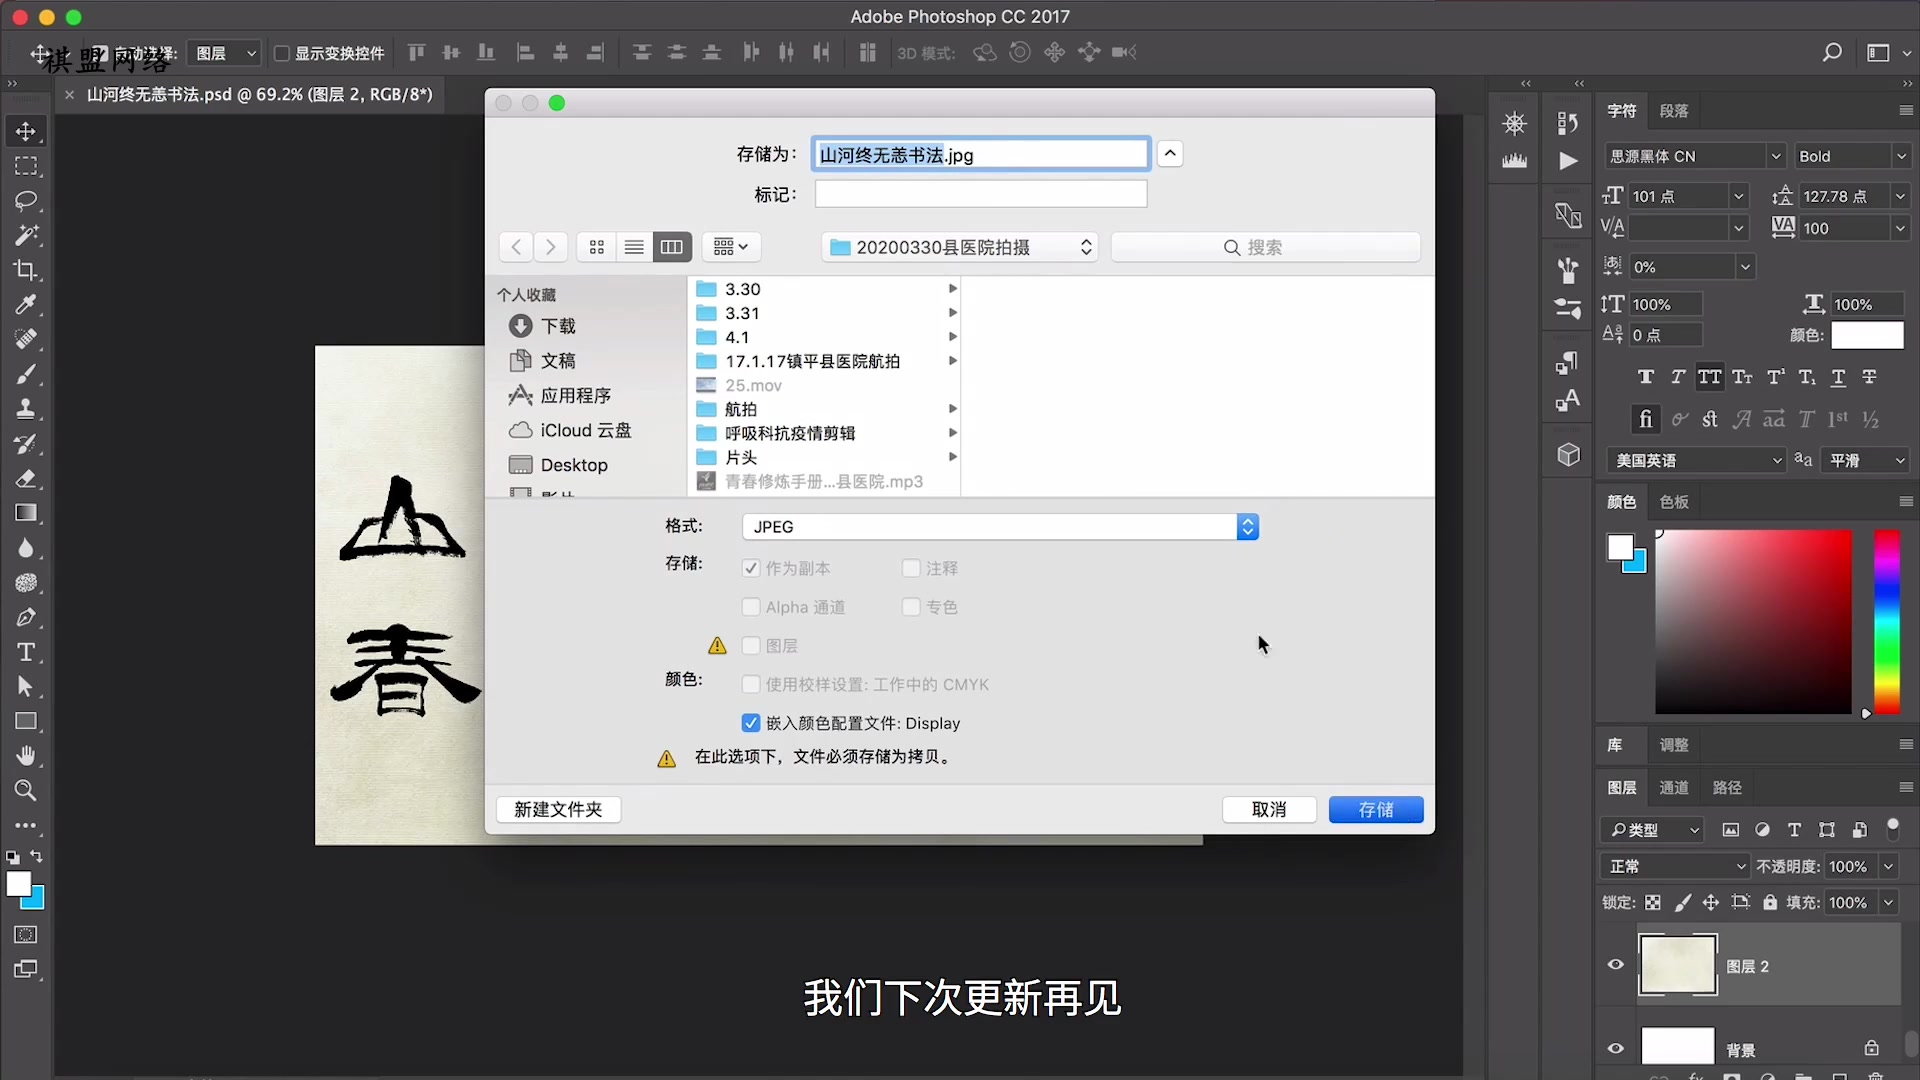Click the faux bold T icon
1920x1080 pixels.
coord(1646,377)
